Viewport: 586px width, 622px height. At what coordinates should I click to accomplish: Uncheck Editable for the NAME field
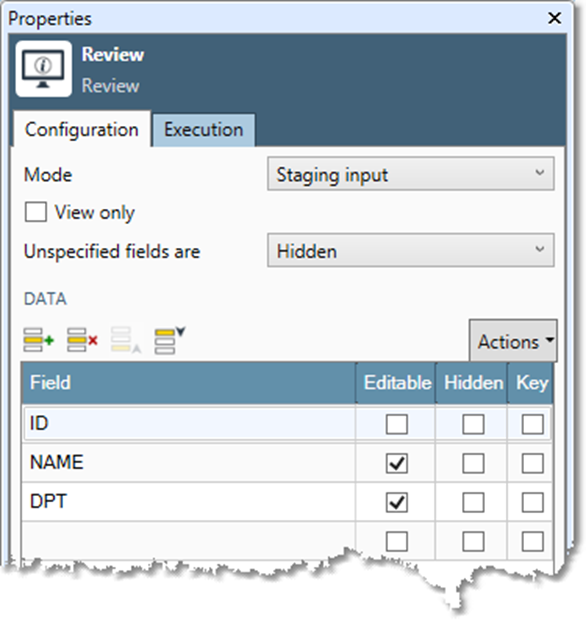[x=397, y=463]
